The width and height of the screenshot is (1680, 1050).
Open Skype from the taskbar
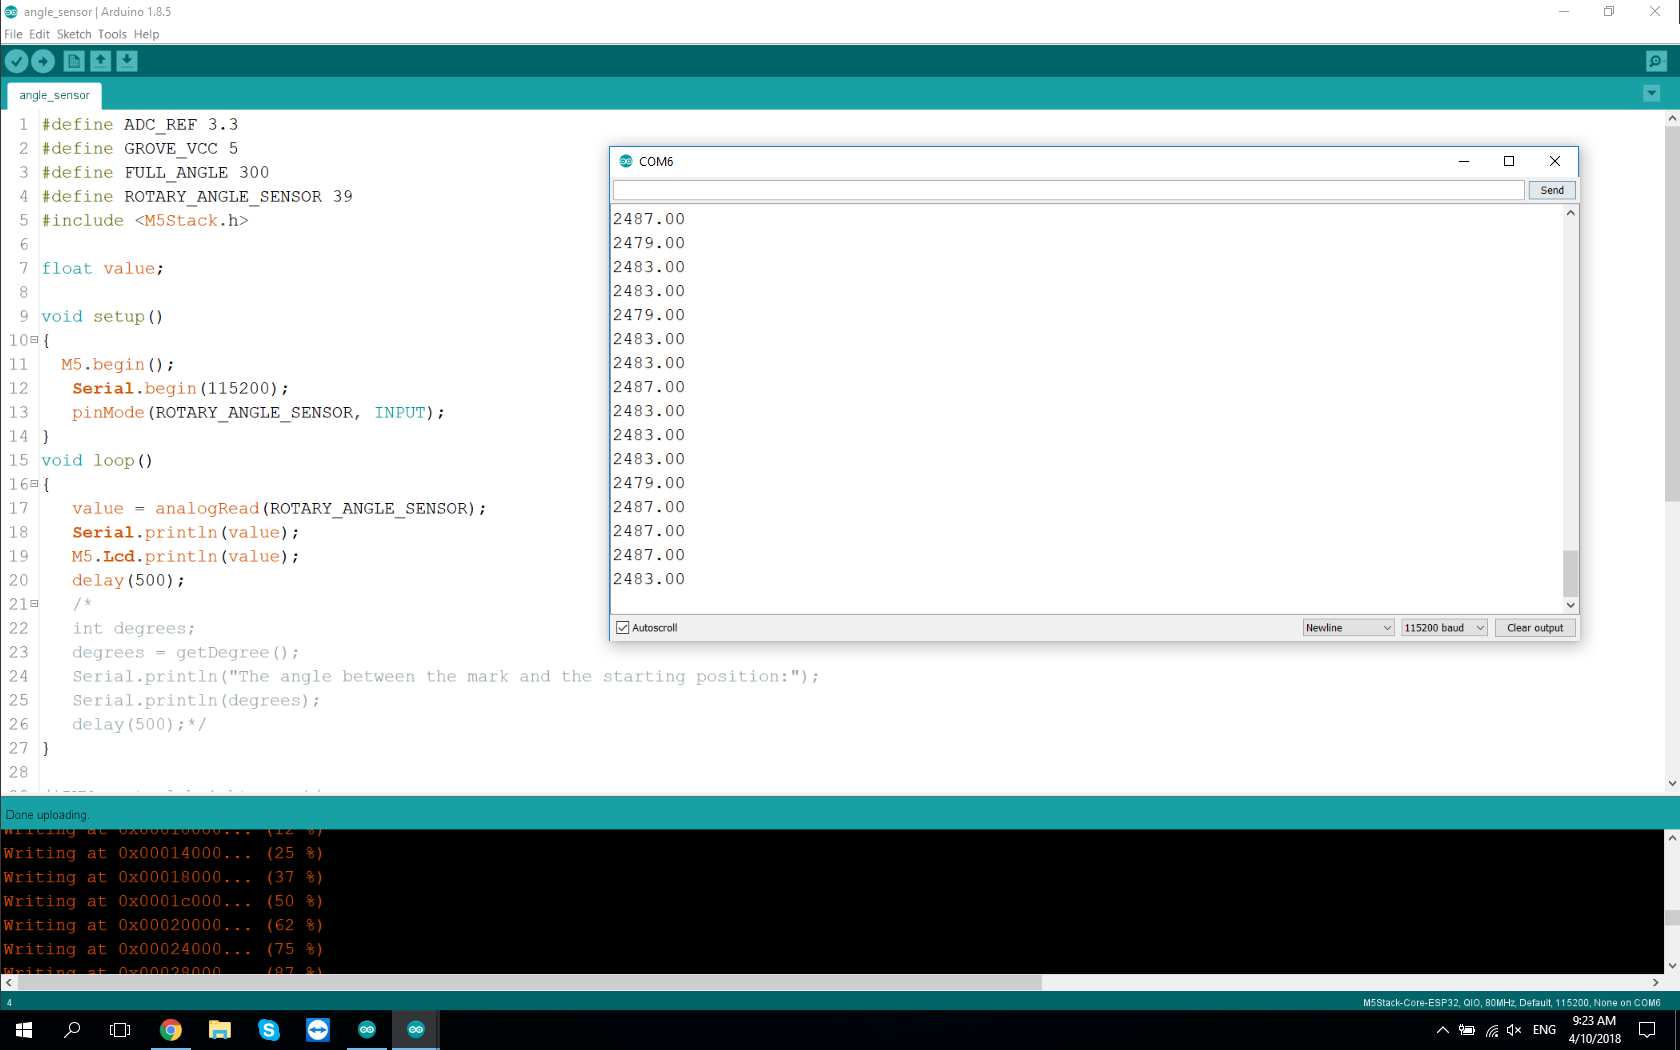tap(269, 1030)
